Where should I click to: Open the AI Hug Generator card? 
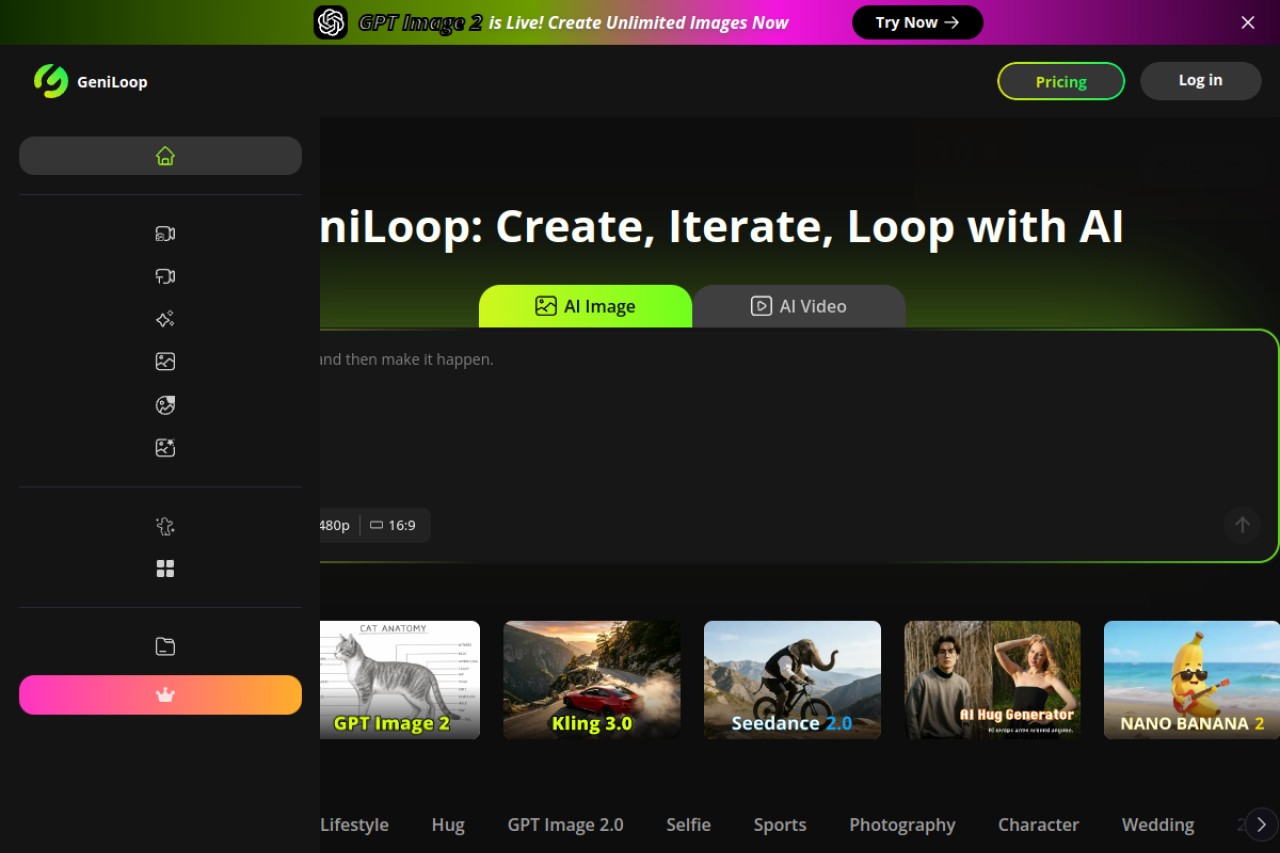click(992, 680)
